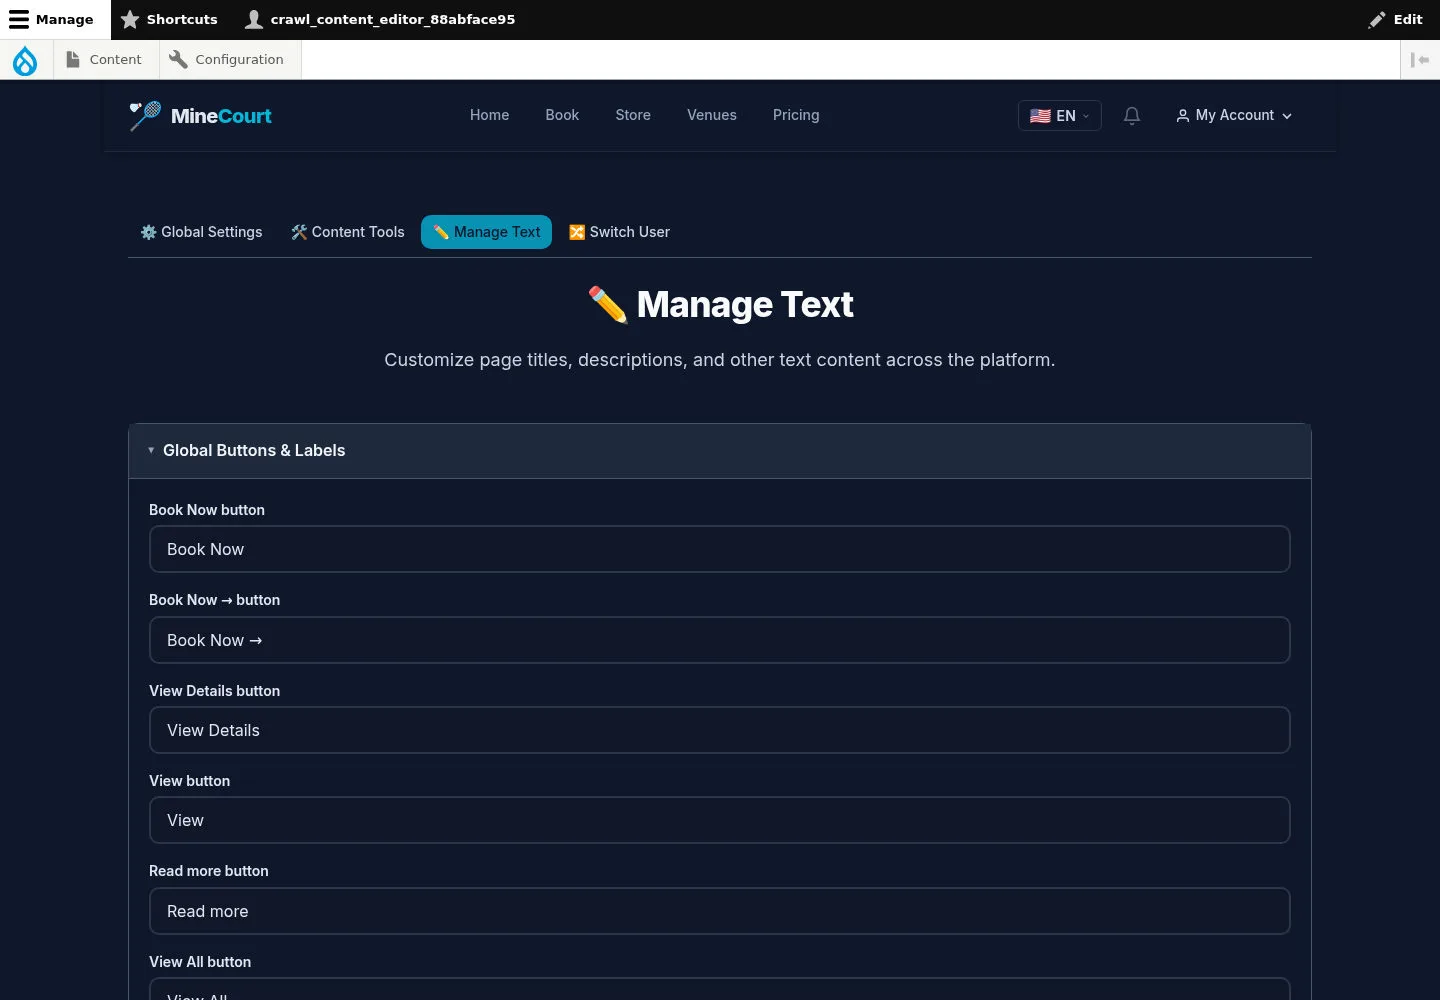The image size is (1440, 1000).
Task: Select the Manage Text tab
Action: (487, 232)
